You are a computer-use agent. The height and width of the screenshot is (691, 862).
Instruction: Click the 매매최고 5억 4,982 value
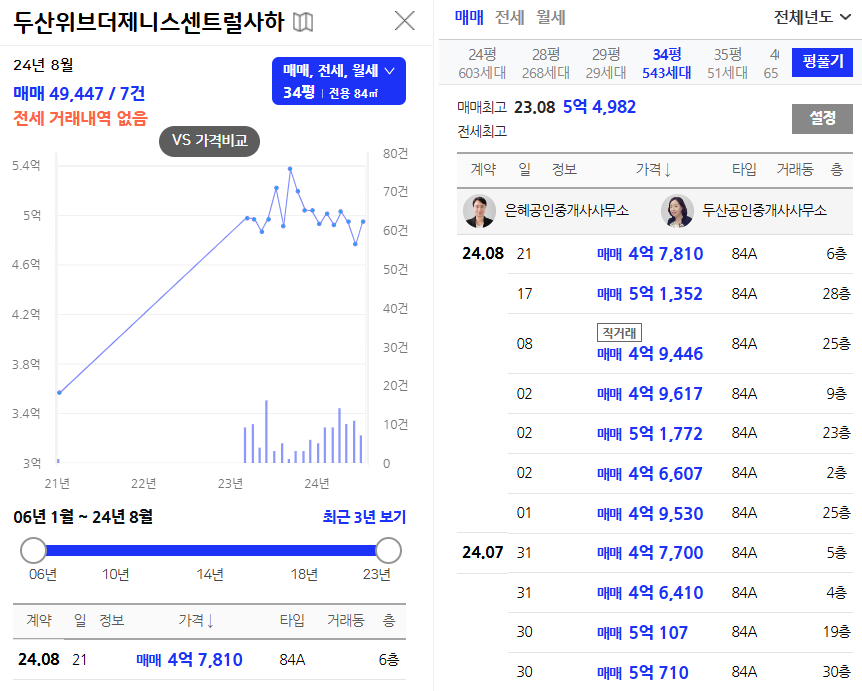[x=599, y=107]
